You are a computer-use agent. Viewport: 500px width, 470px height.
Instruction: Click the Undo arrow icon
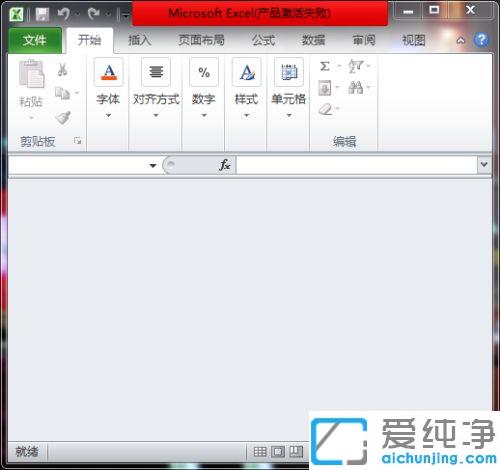click(x=64, y=14)
